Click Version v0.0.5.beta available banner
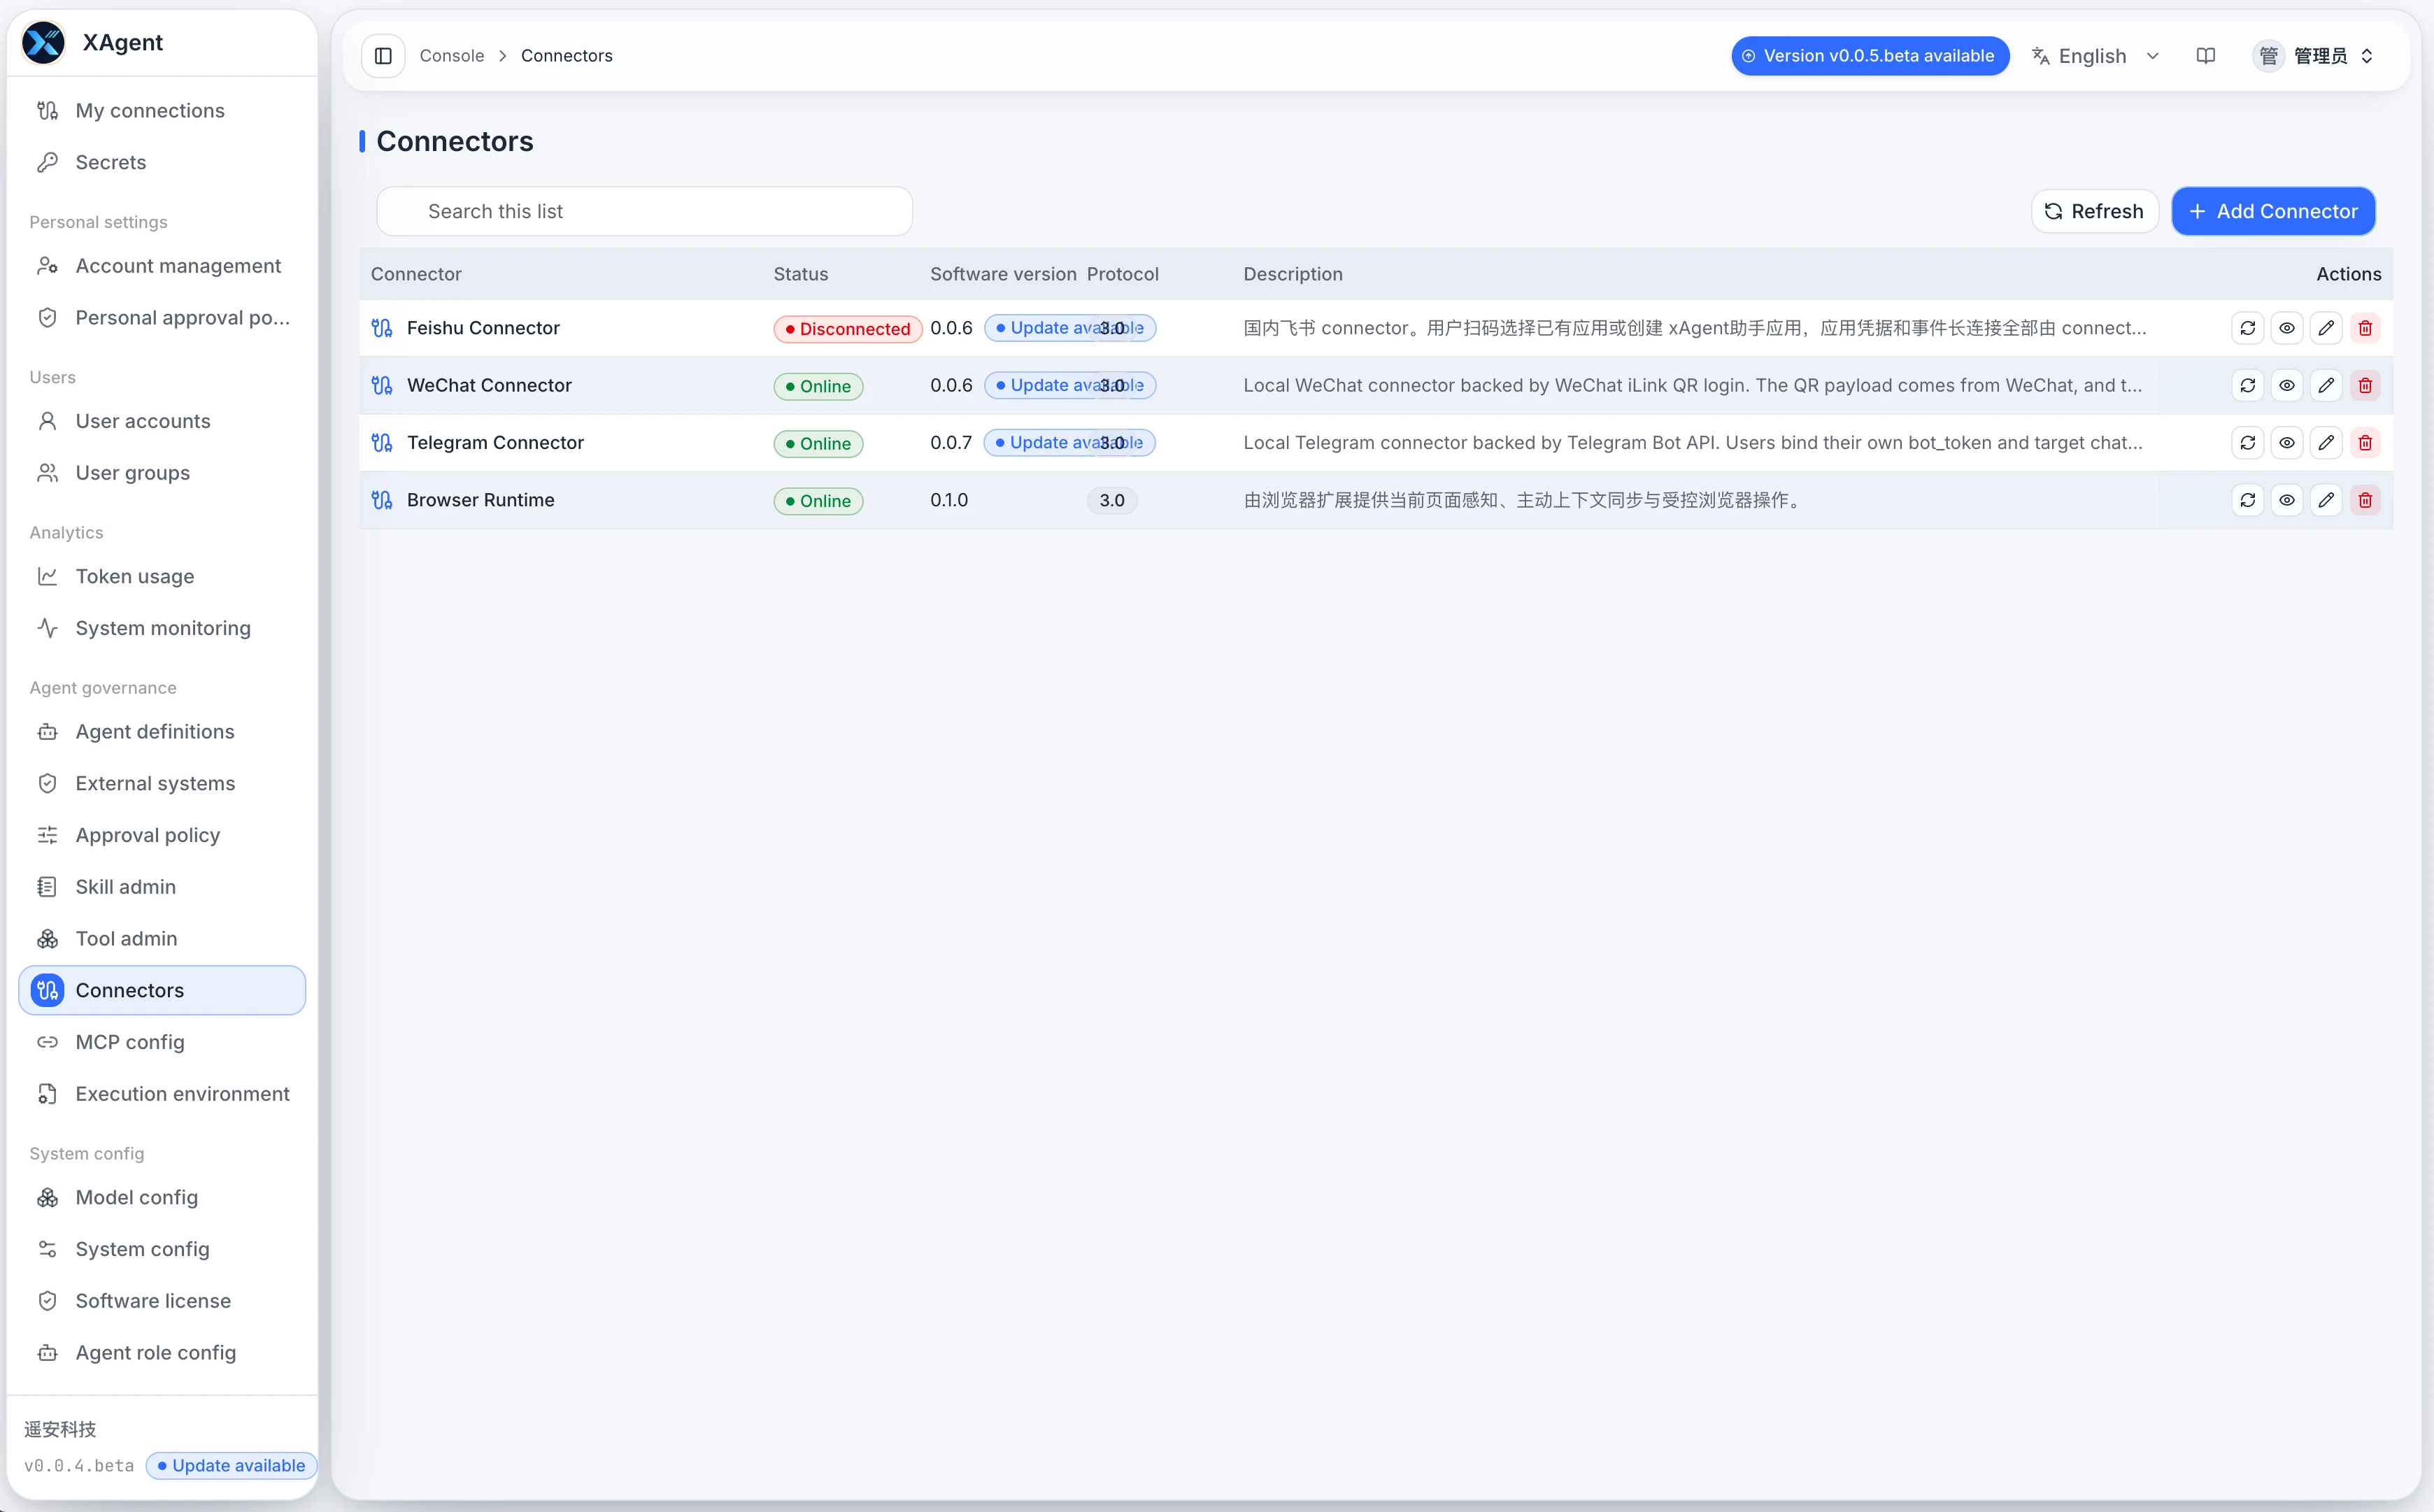This screenshot has width=2434, height=1512. 1870,56
